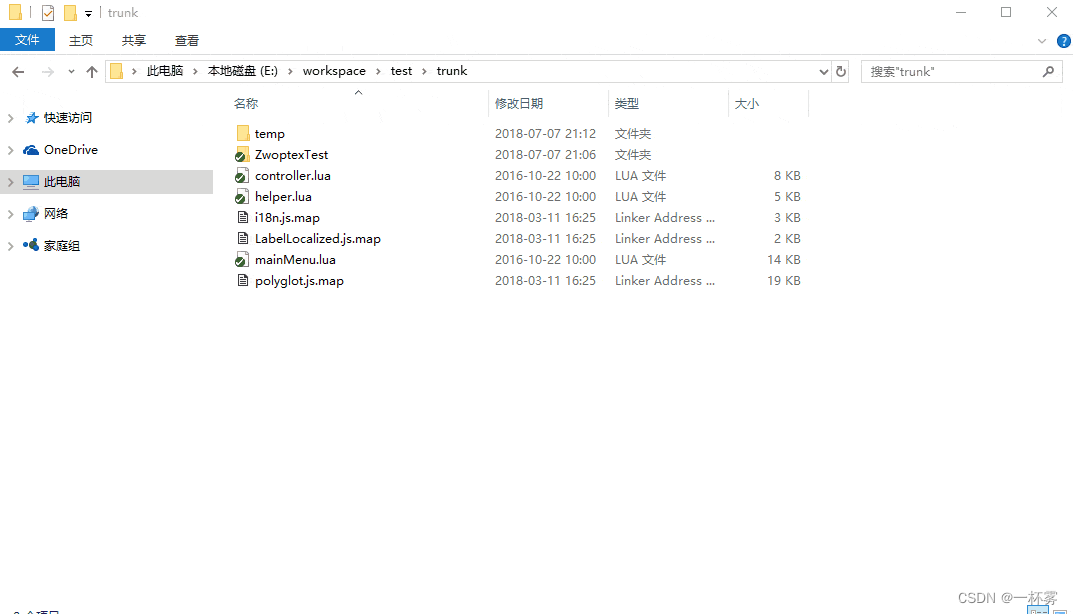Click the LabelLocalized.js.map file name
Viewport: 1073px width, 614px height.
pos(318,239)
